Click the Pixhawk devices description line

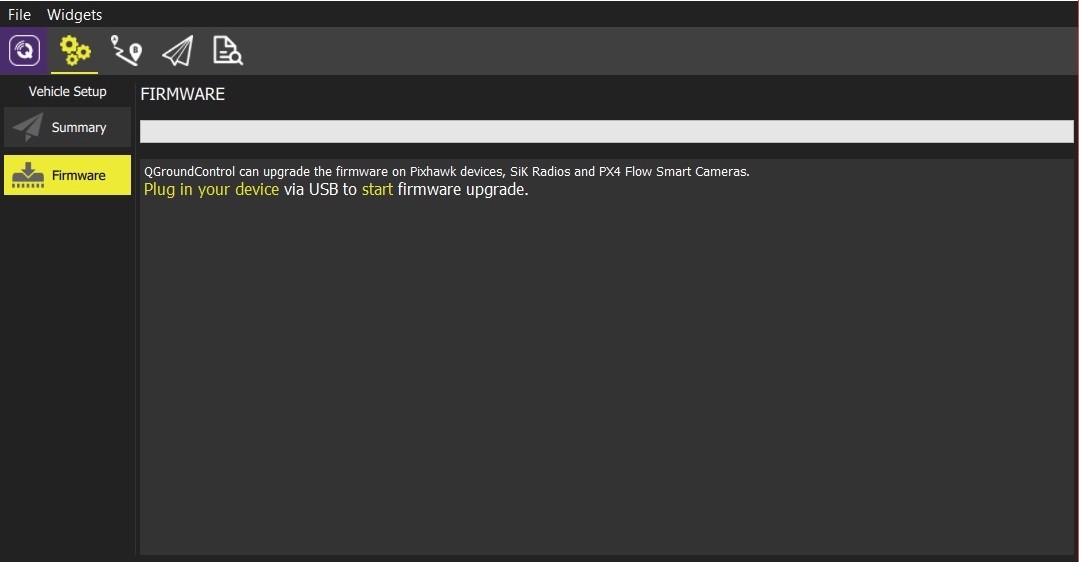pos(446,172)
